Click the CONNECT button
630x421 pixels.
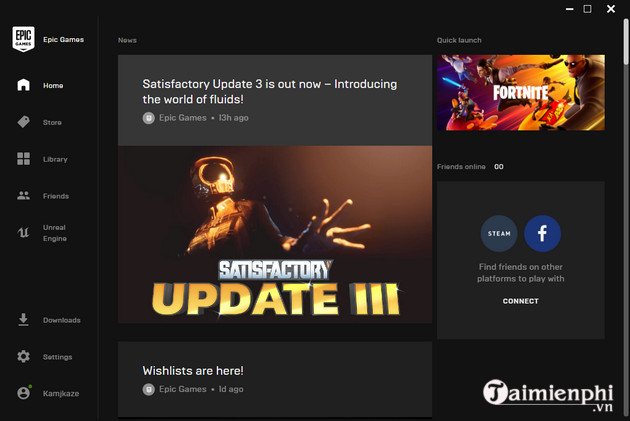[521, 301]
